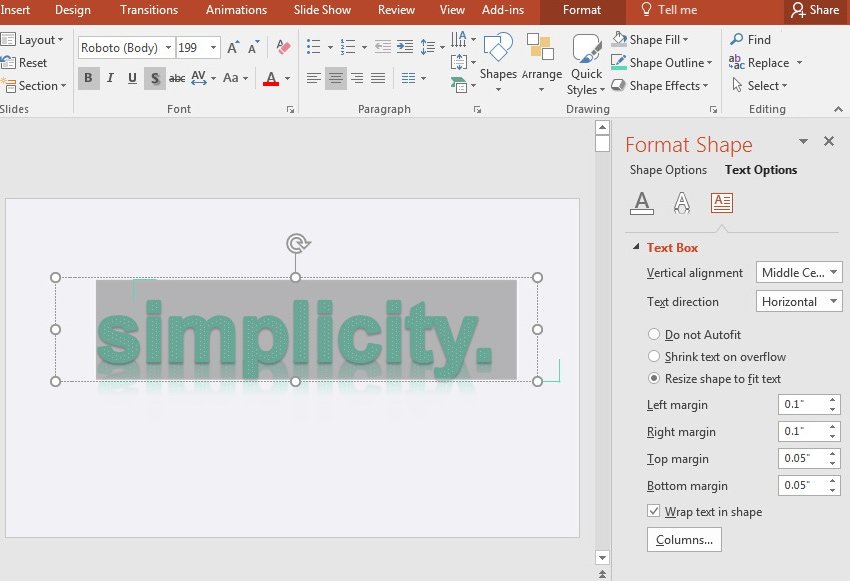Collapse the Text Box section
The image size is (850, 581).
click(x=636, y=247)
